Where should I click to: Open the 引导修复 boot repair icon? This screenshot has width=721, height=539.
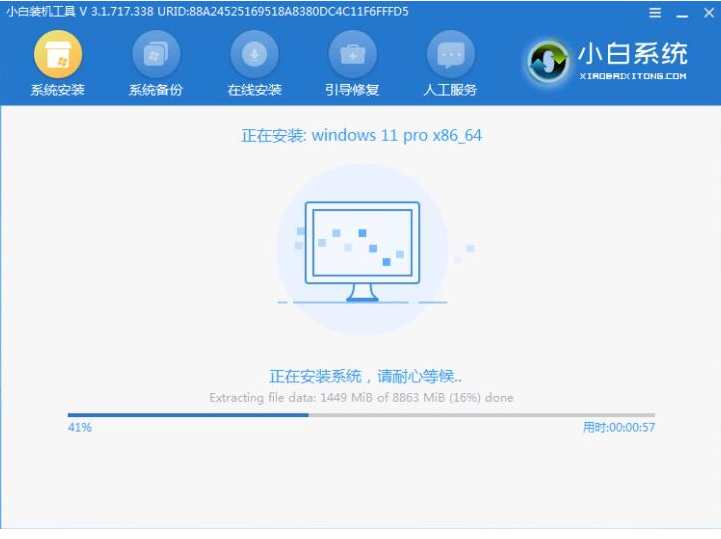pos(352,54)
